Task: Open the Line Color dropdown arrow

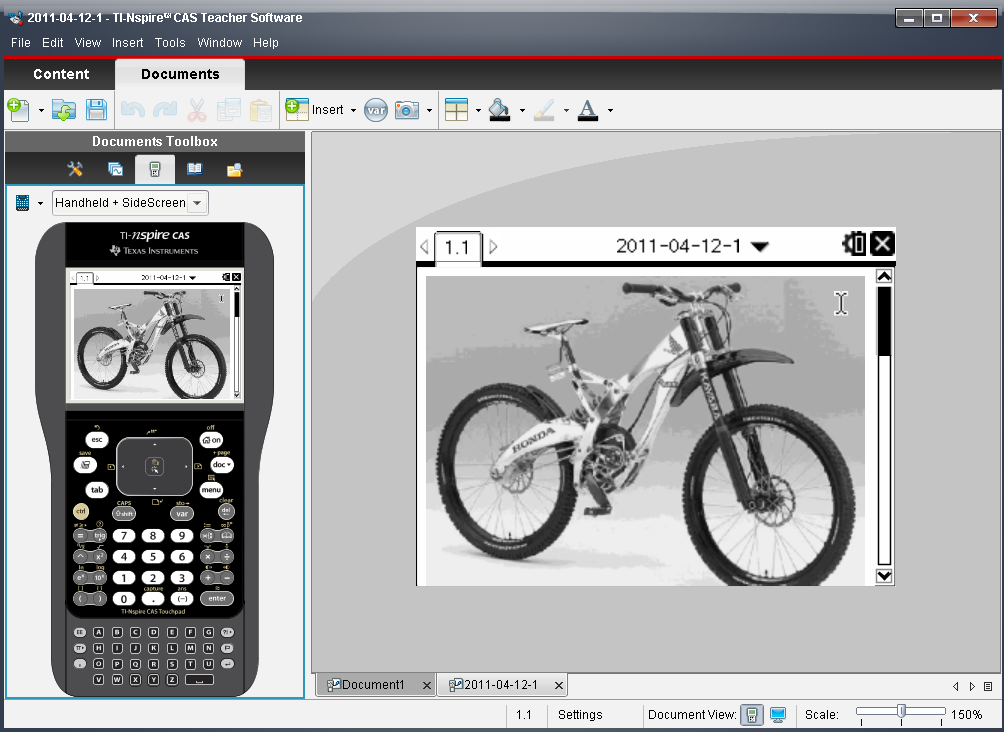Action: click(x=566, y=110)
